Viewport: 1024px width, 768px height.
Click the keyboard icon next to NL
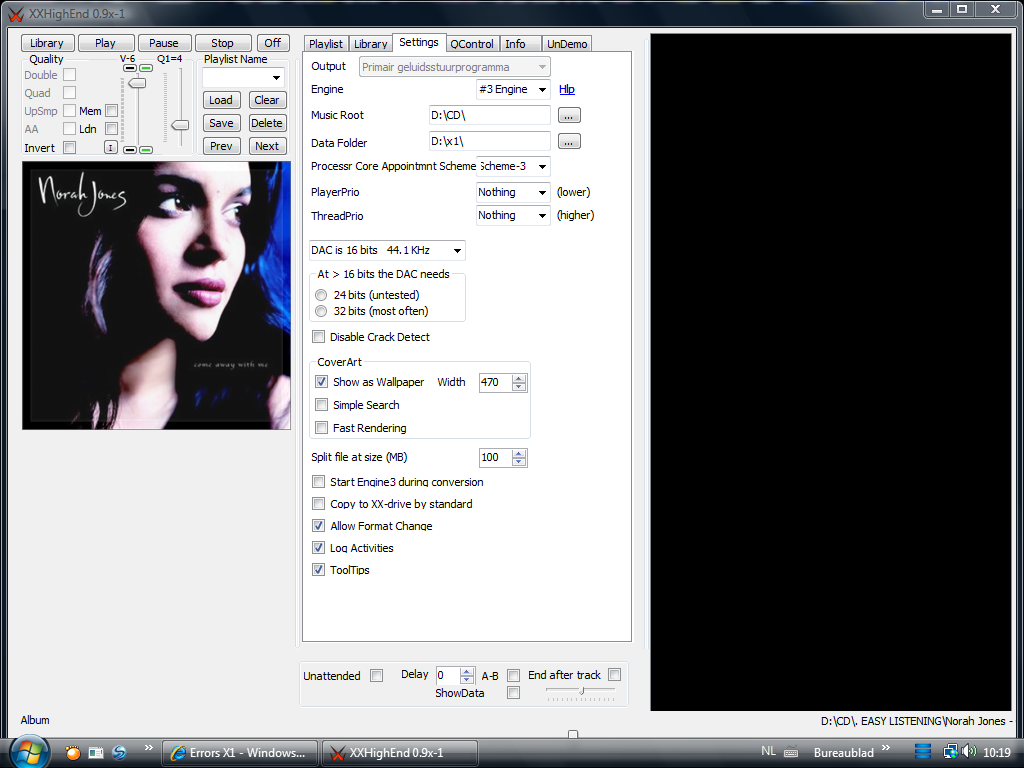pyautogui.click(x=790, y=752)
